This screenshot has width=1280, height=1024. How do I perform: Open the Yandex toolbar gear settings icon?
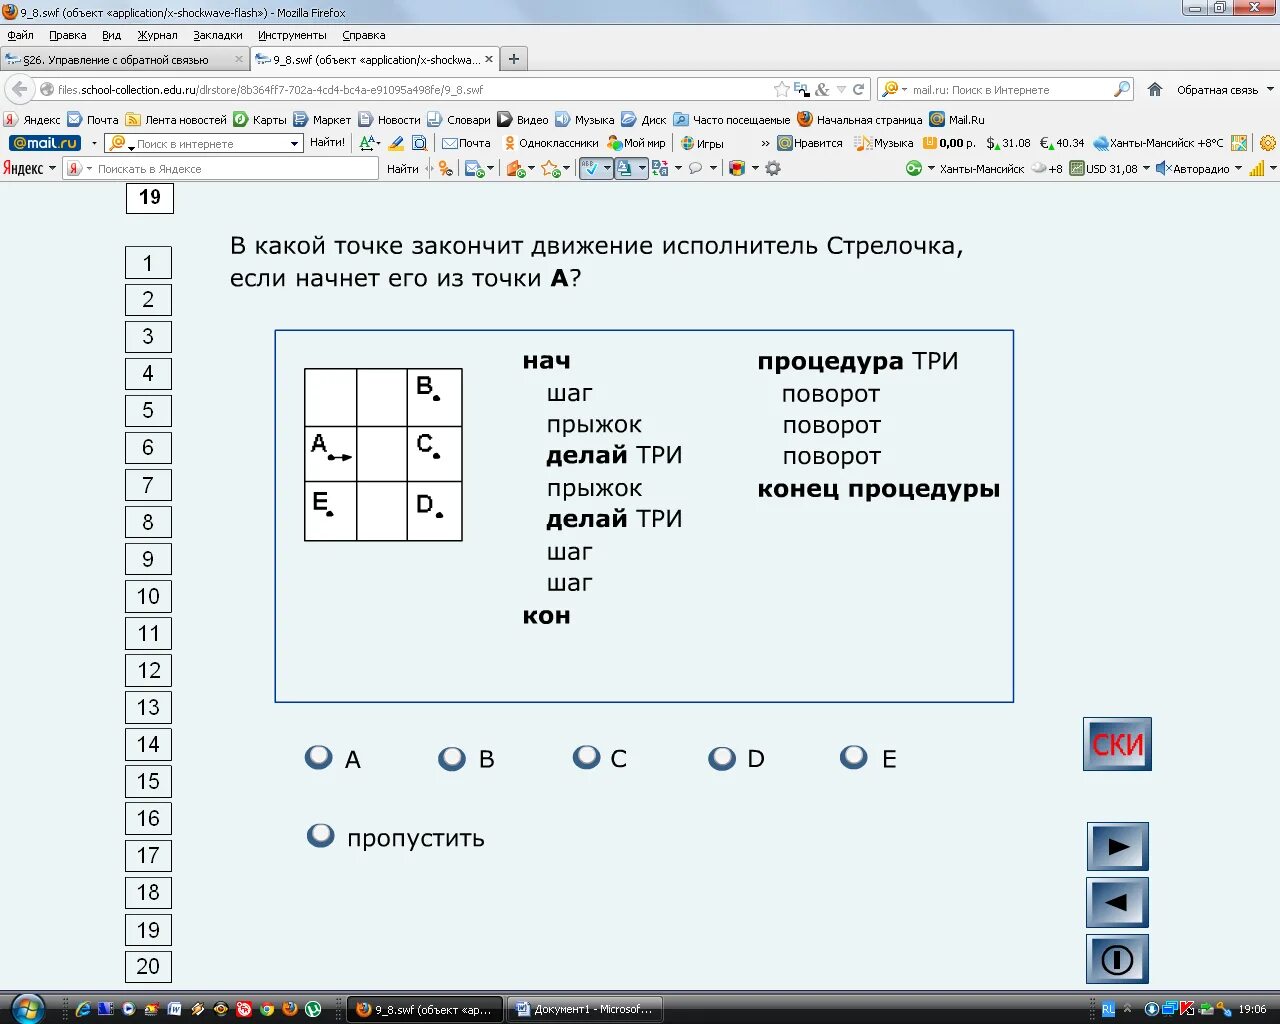pos(773,168)
